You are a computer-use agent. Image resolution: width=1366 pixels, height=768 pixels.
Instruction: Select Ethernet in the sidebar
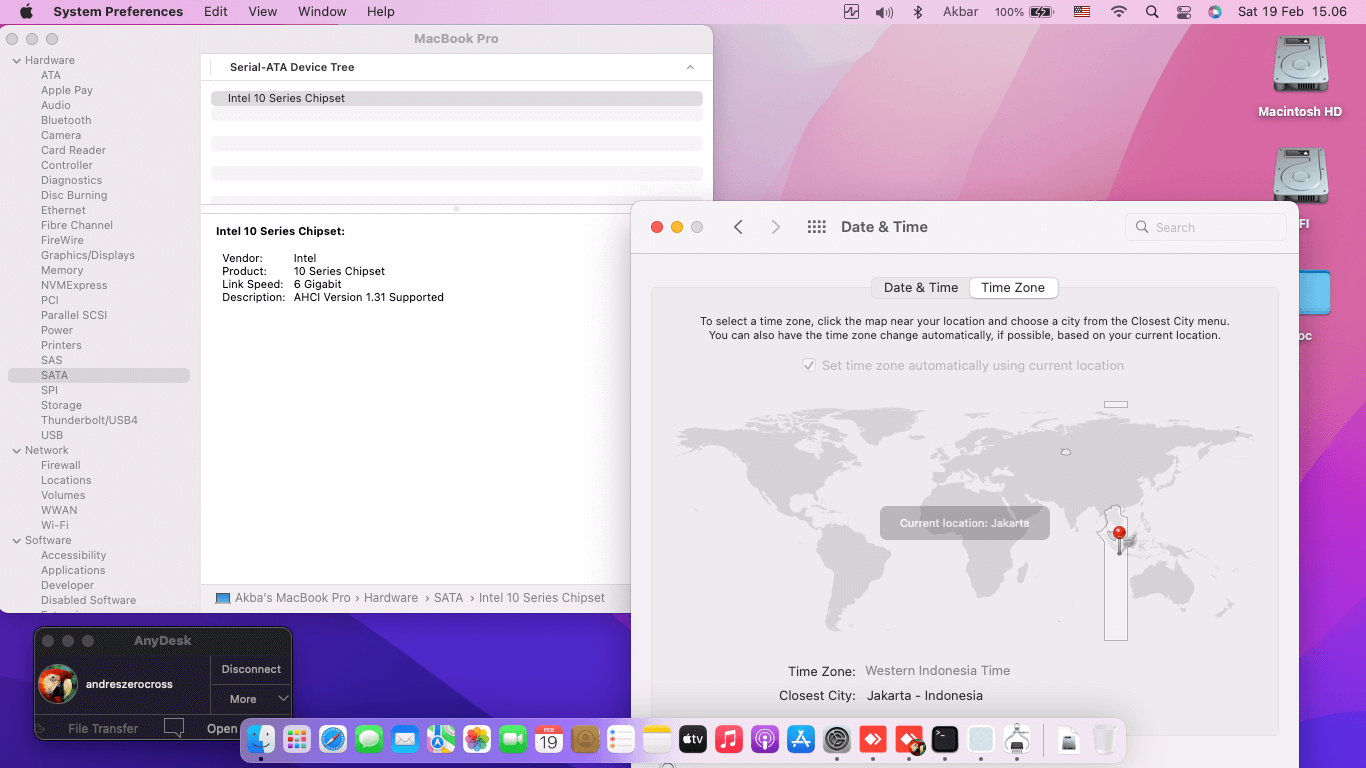[63, 210]
